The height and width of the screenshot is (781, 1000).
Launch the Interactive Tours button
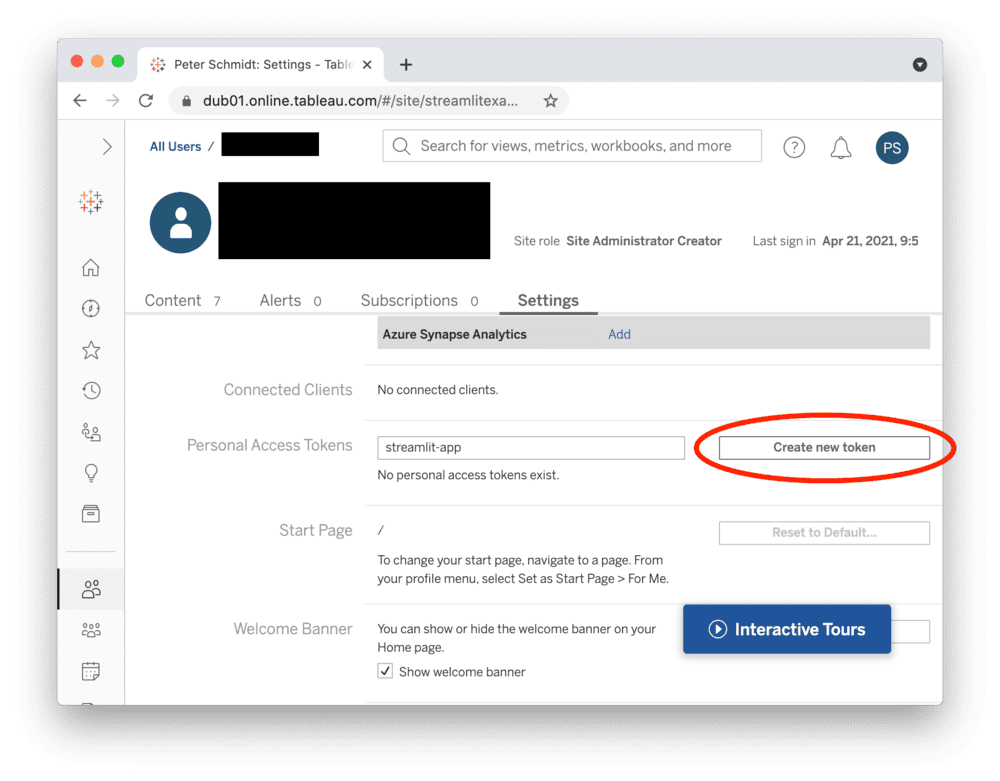[x=787, y=630]
